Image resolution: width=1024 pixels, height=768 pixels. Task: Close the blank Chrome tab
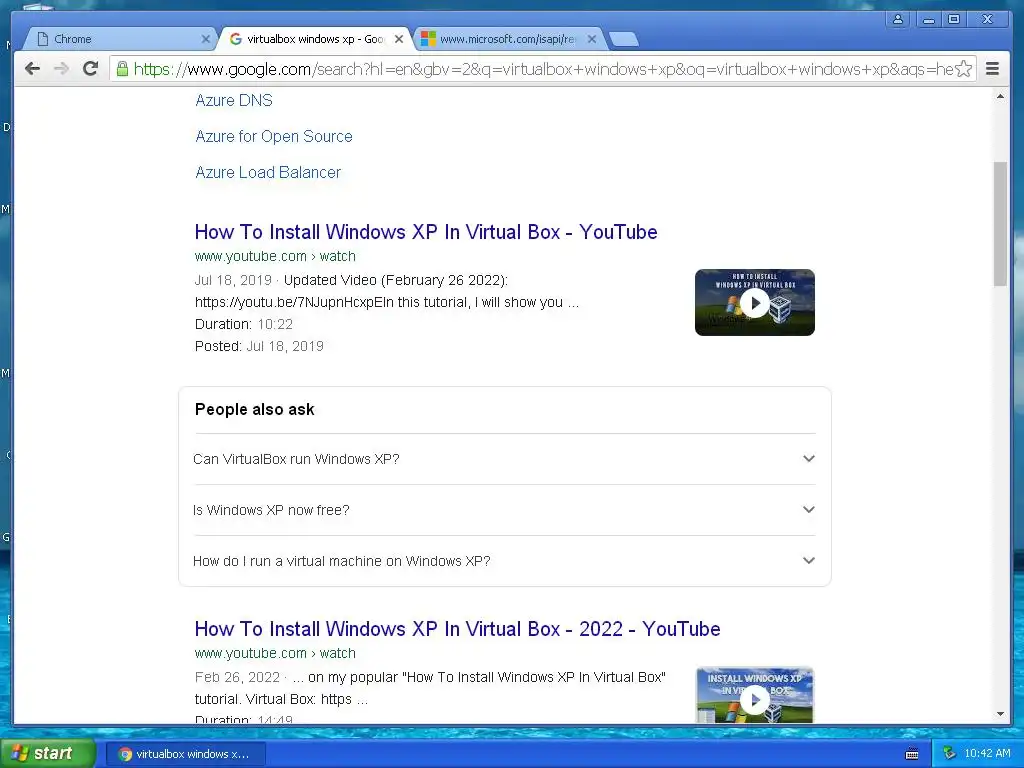206,39
